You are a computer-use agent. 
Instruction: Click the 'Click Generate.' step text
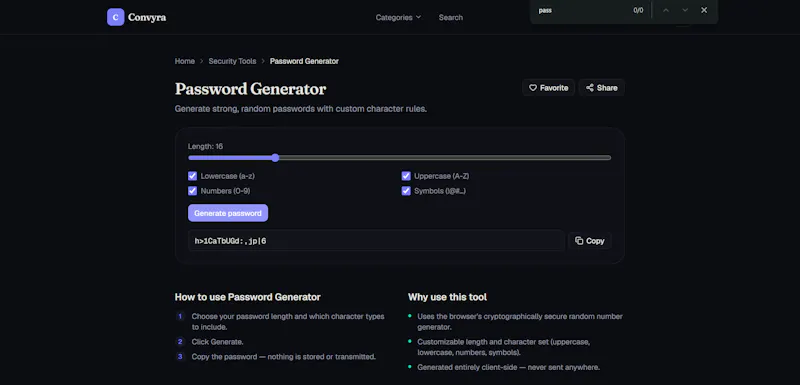pyautogui.click(x=217, y=342)
